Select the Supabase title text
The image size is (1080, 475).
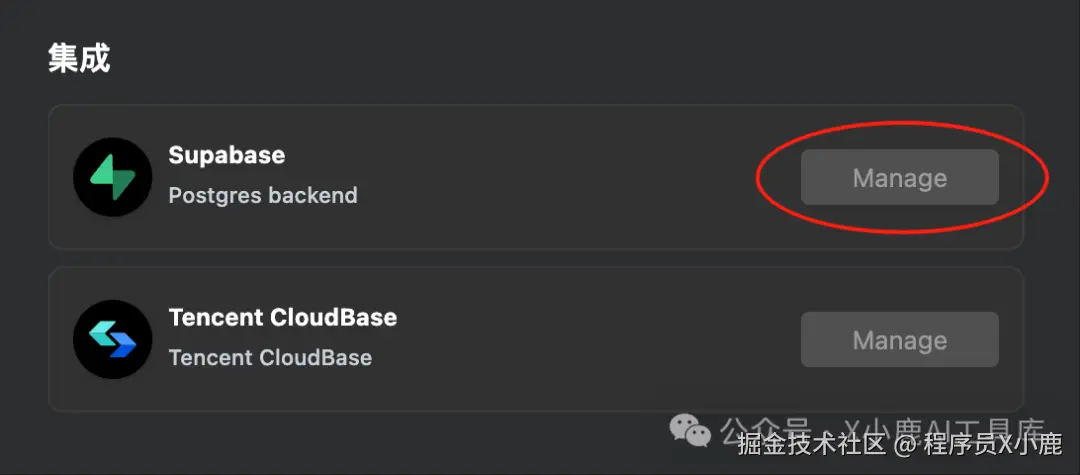227,156
